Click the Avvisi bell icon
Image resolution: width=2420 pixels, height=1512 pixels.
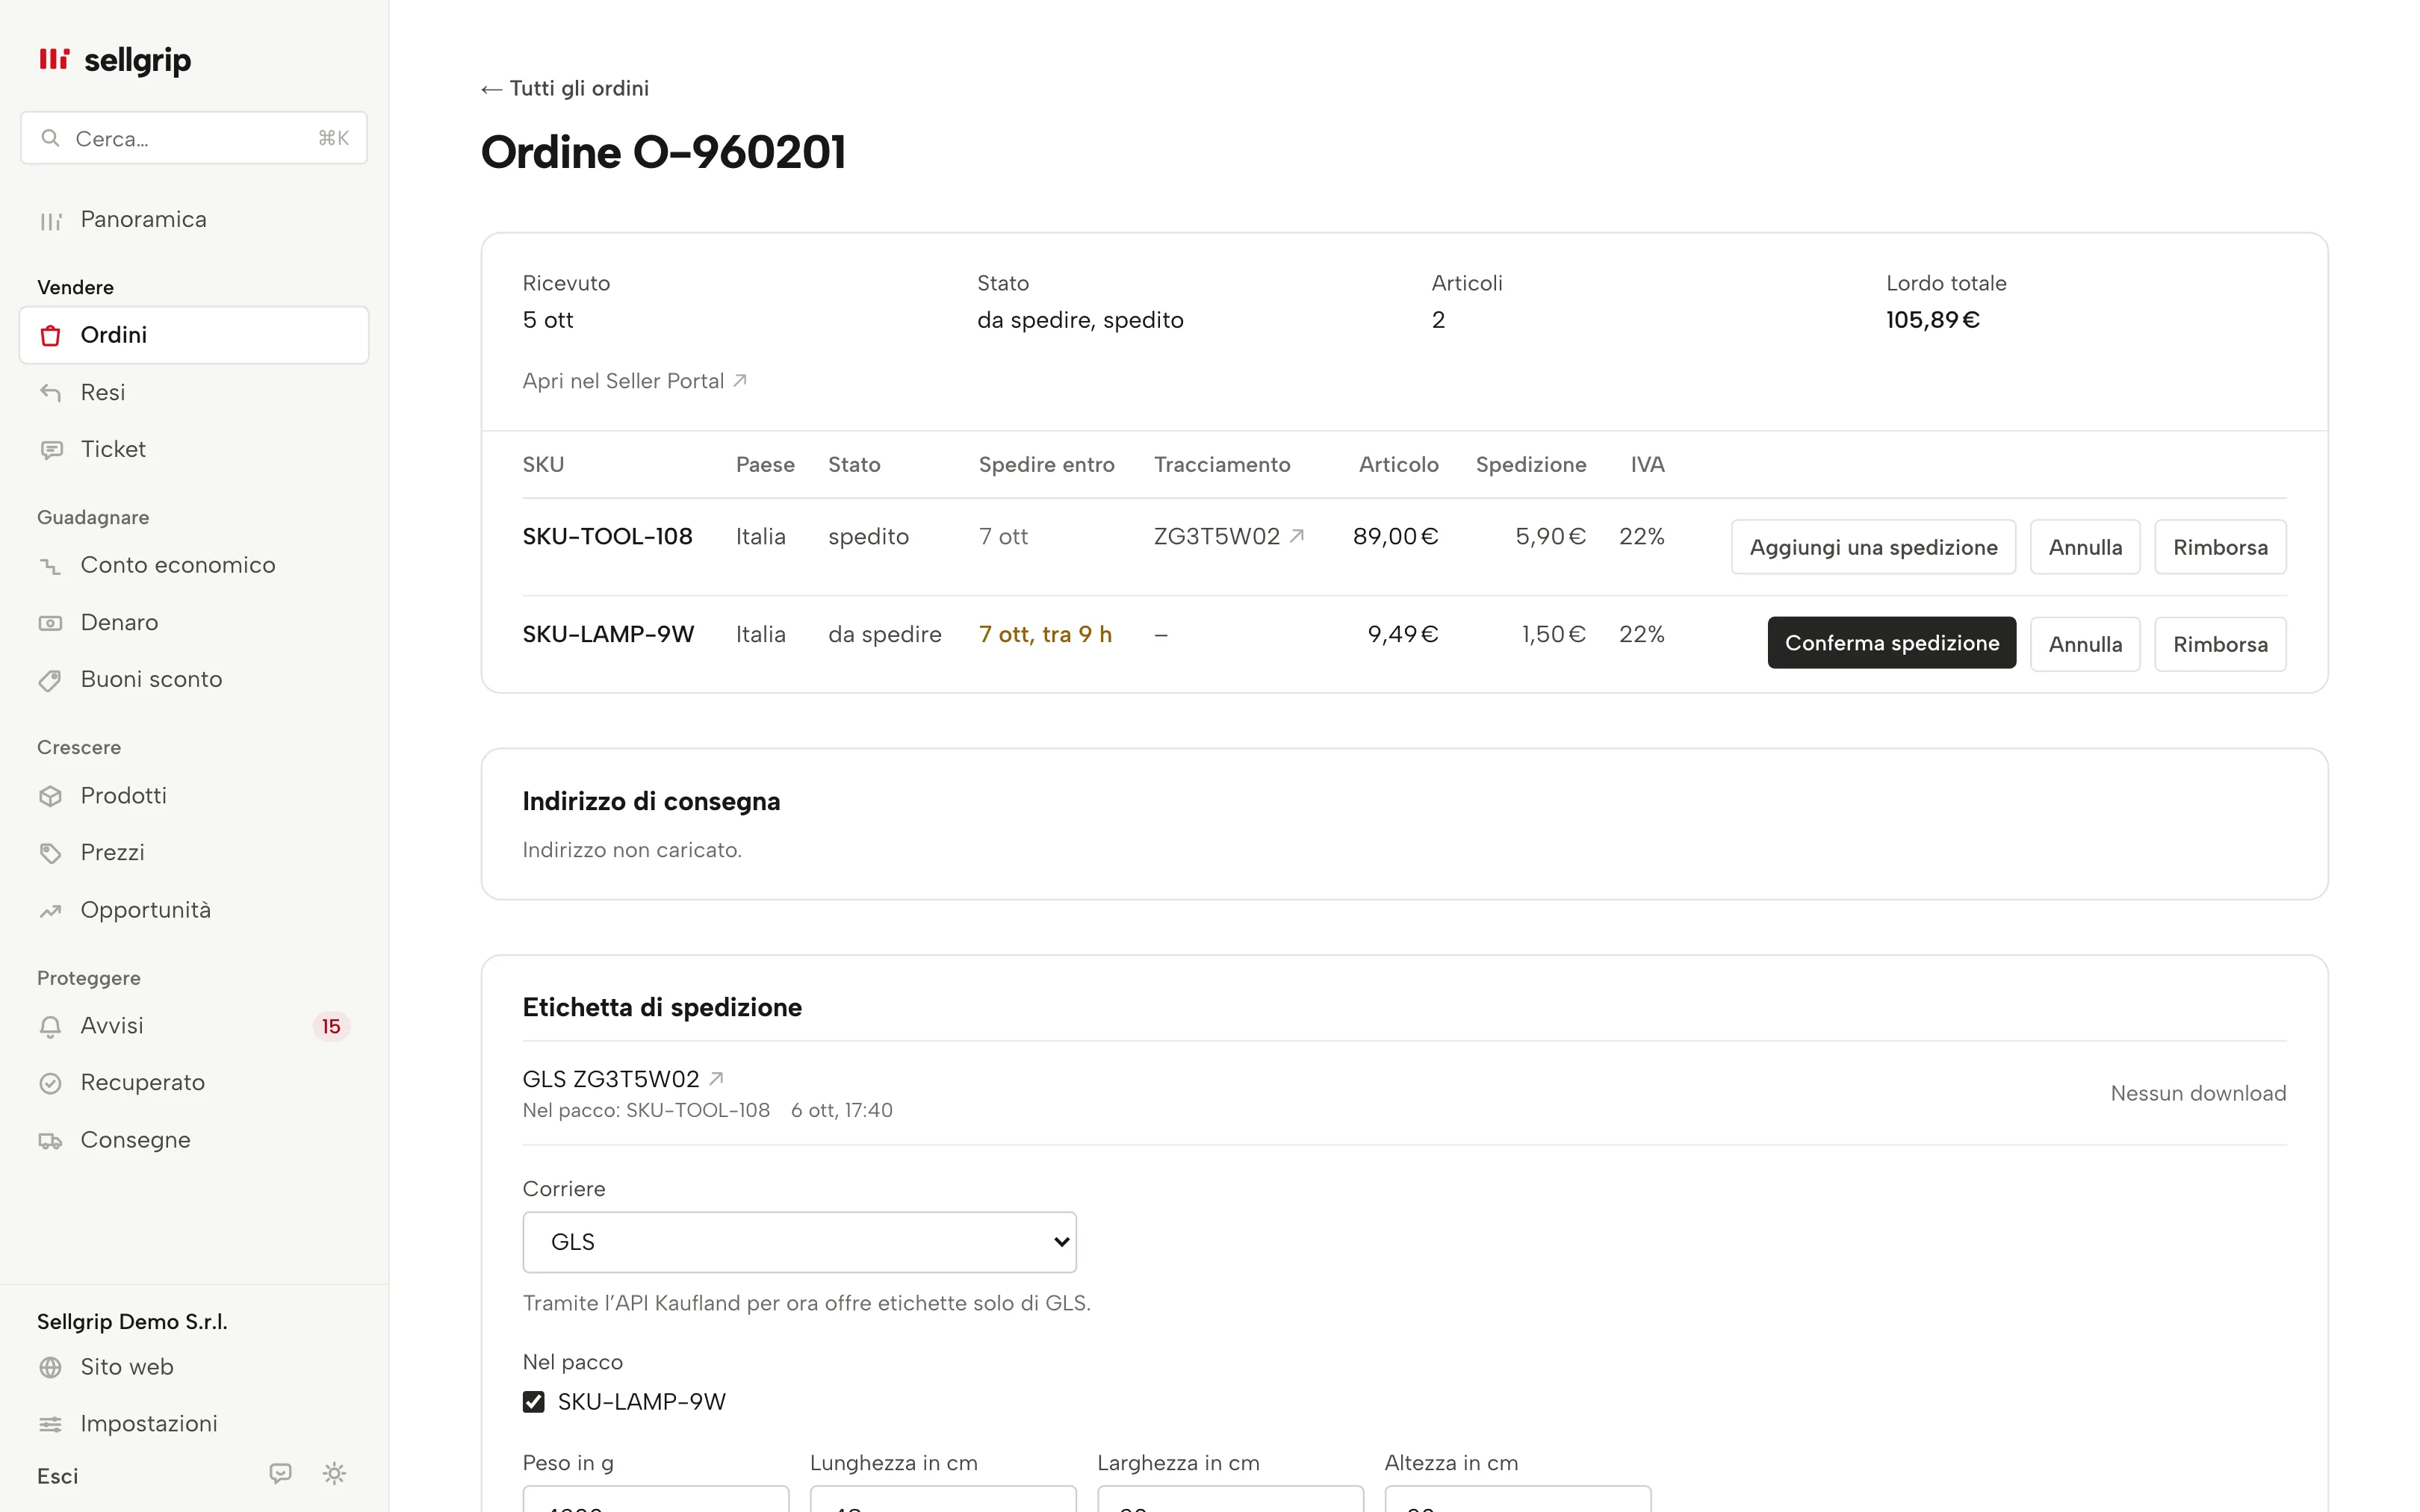tap(50, 1026)
